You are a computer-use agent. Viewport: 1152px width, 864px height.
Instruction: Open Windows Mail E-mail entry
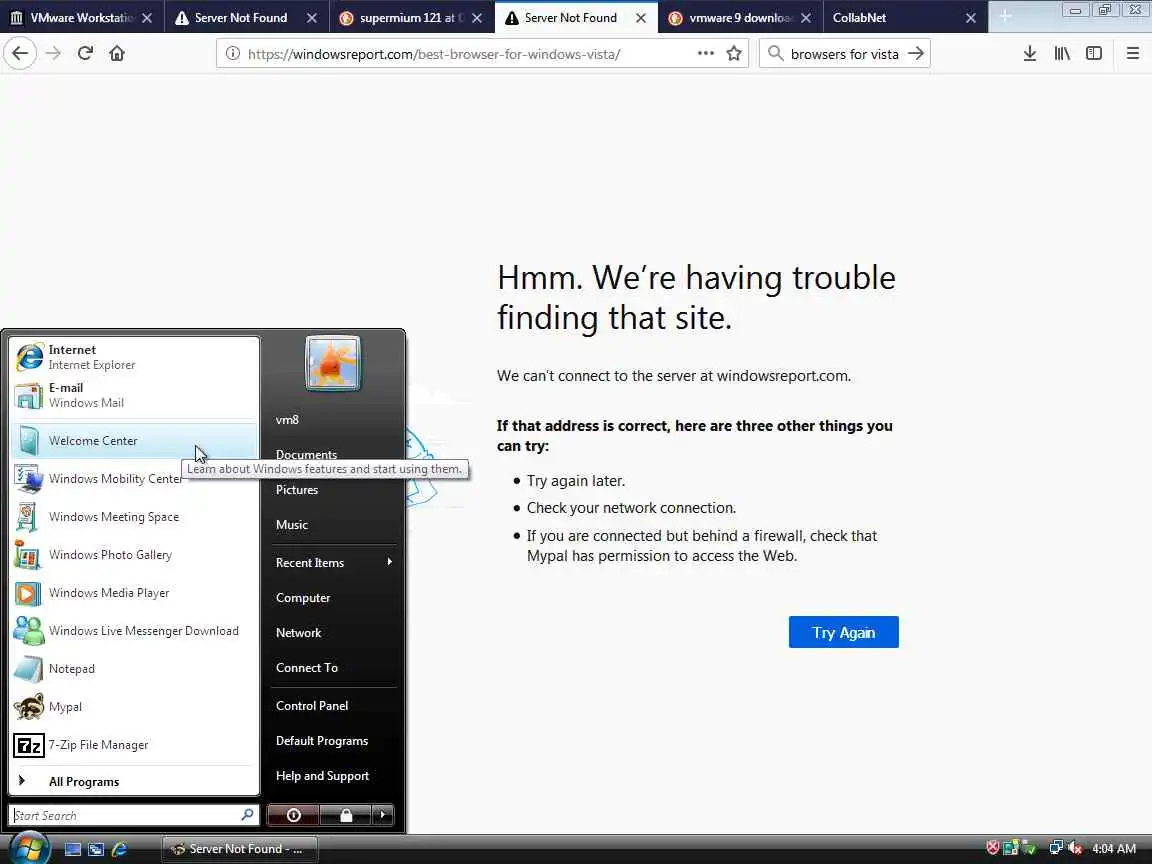click(x=134, y=395)
